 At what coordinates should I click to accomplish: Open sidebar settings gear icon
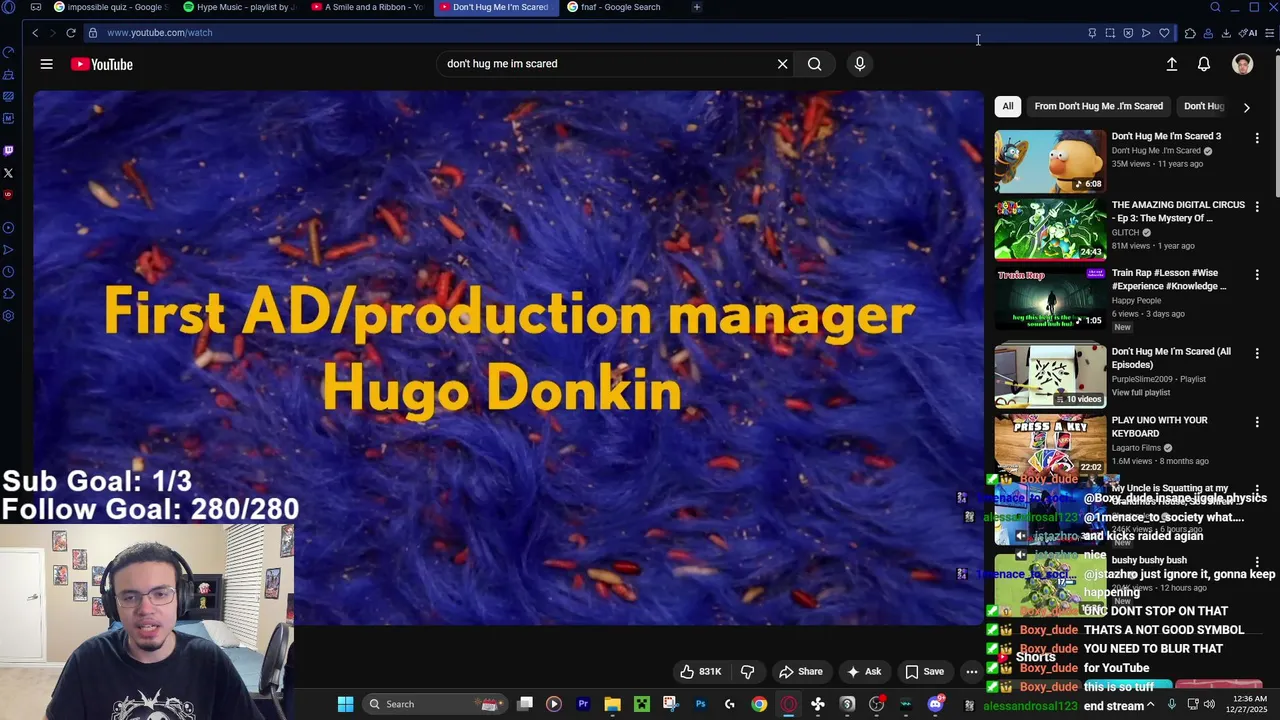(8, 316)
